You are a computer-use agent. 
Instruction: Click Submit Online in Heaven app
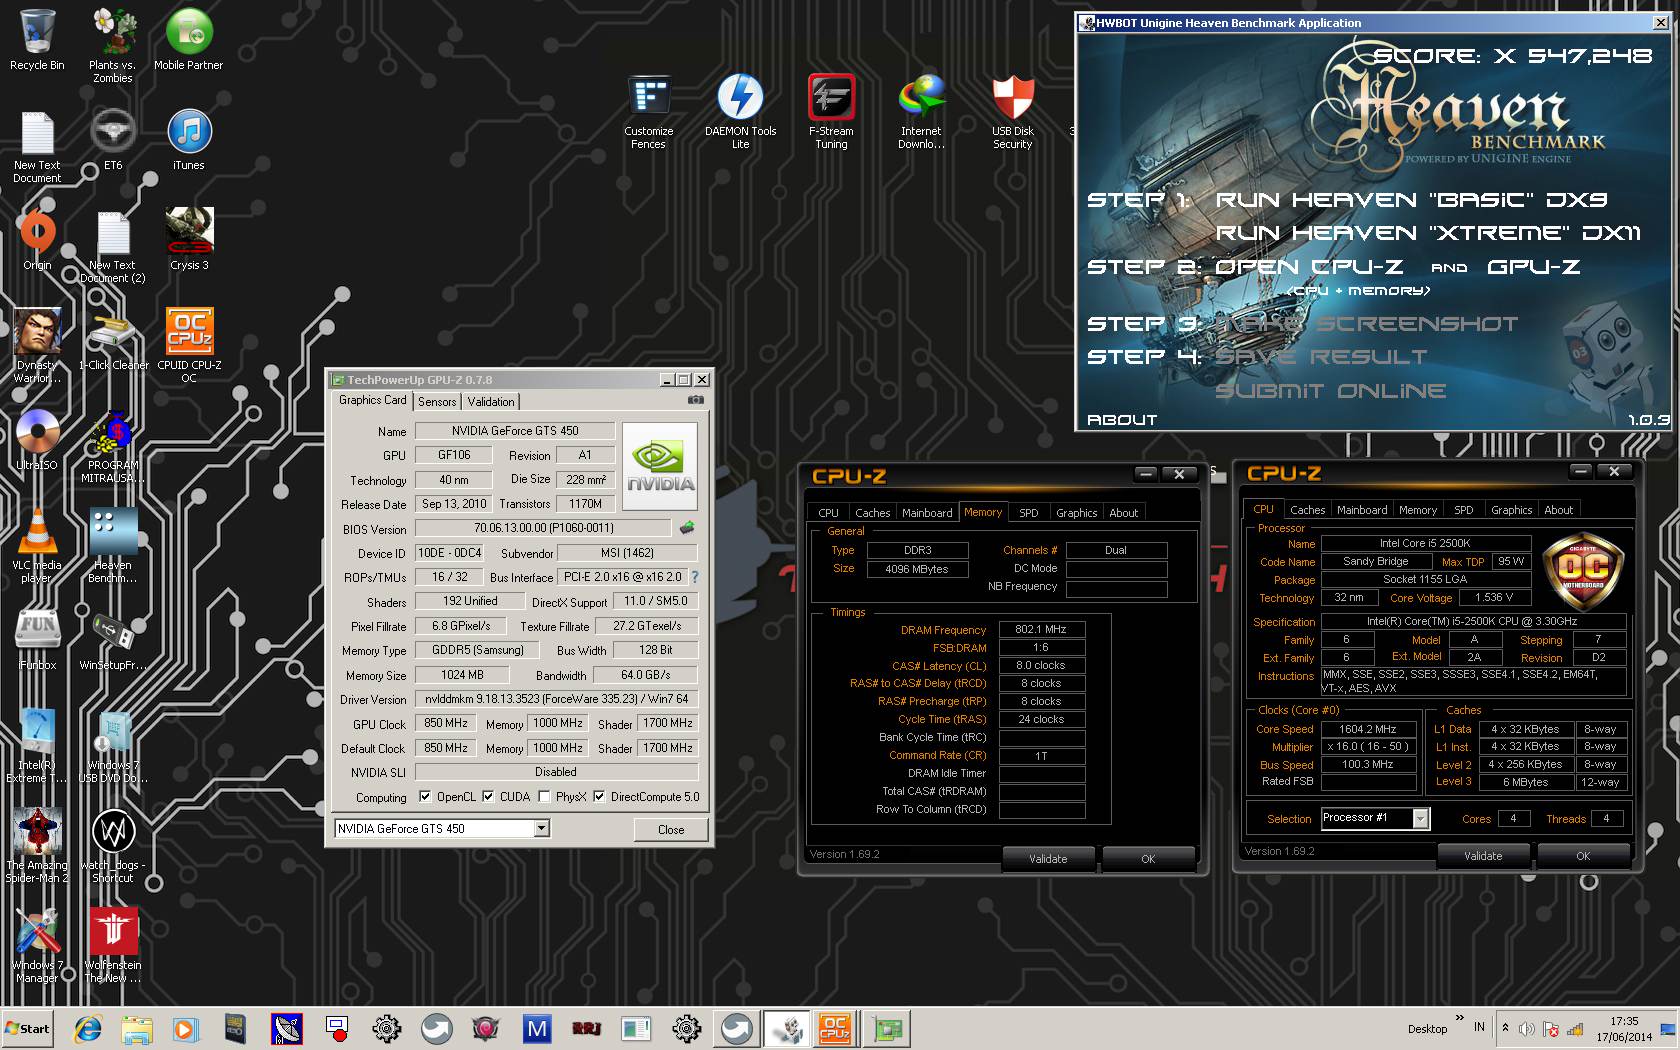[1330, 391]
